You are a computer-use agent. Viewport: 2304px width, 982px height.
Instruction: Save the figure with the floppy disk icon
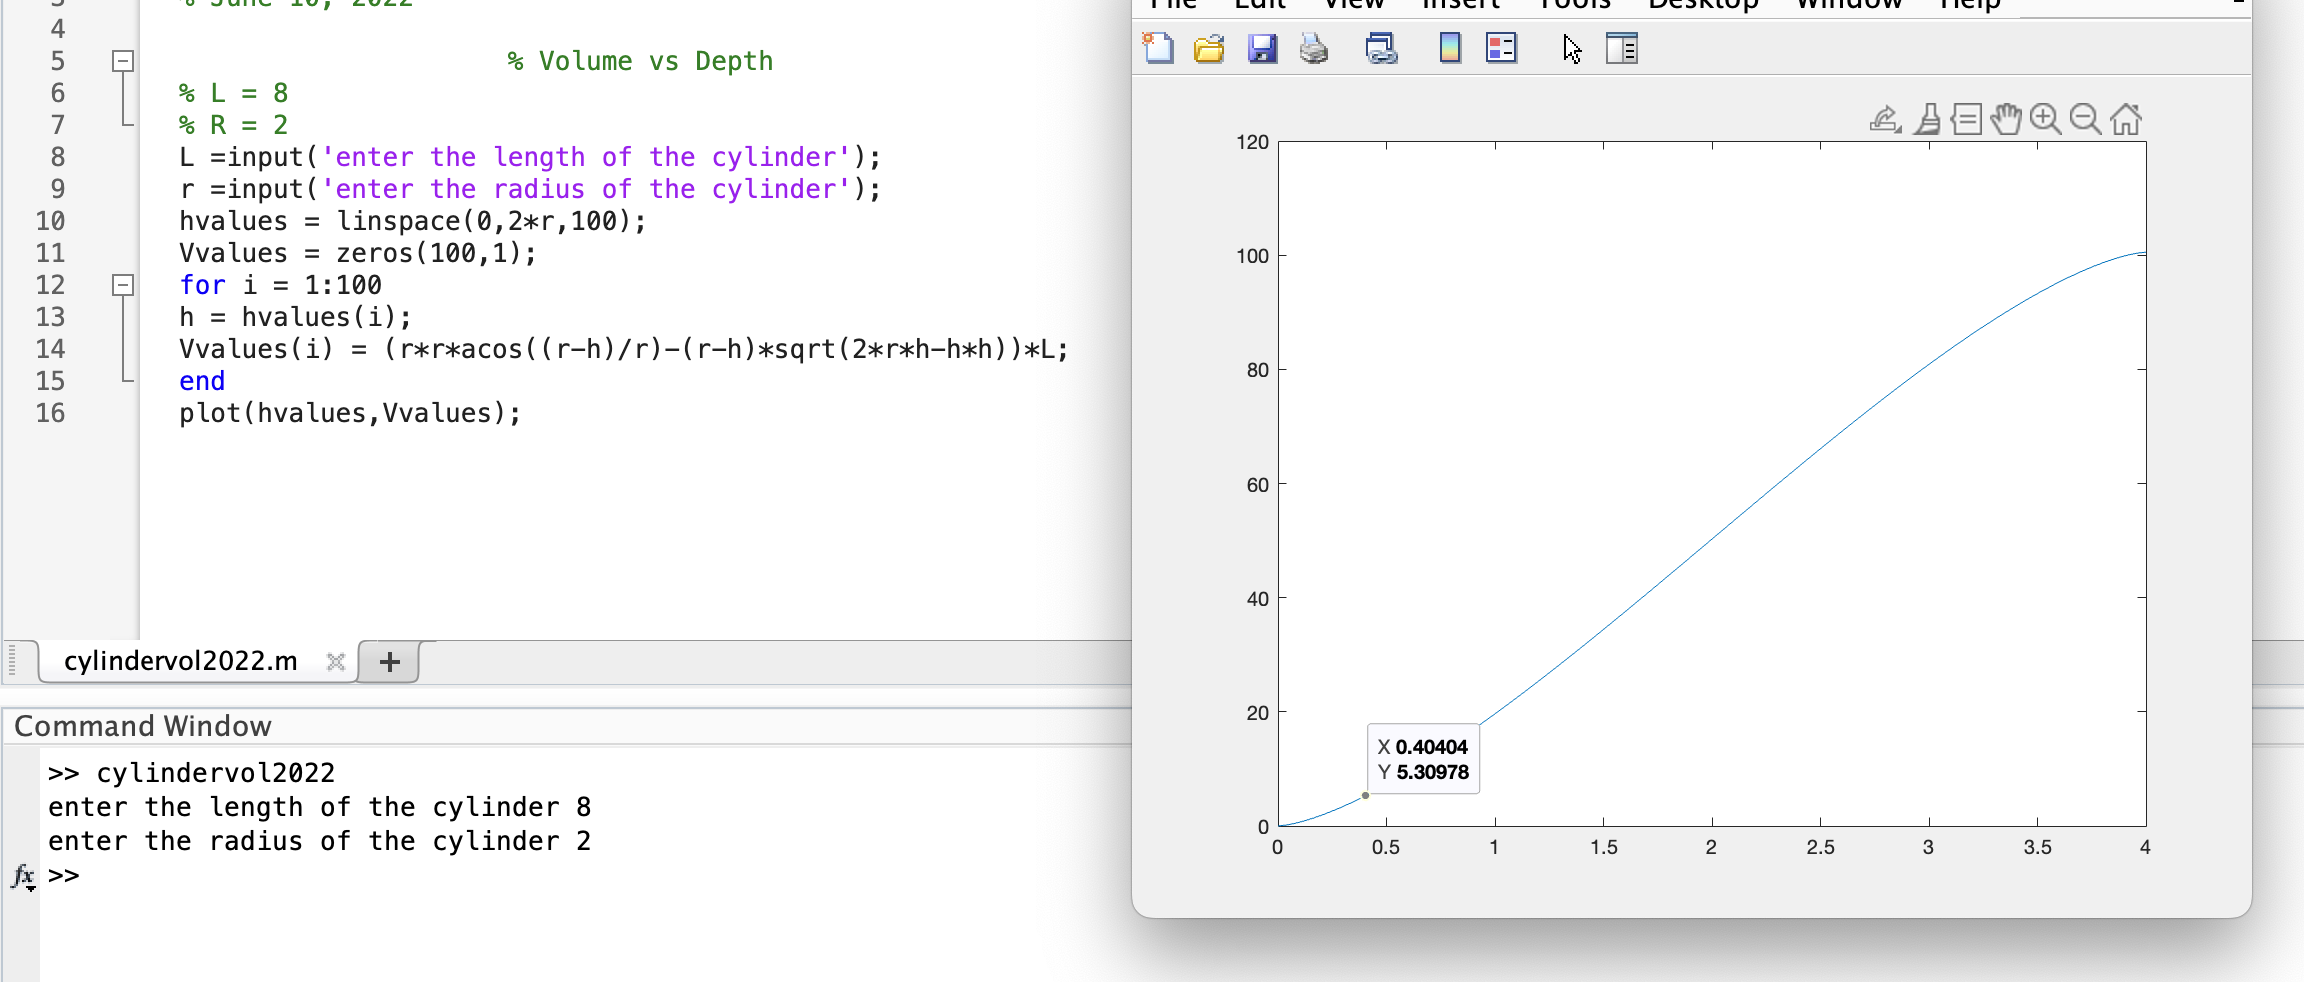tap(1262, 48)
